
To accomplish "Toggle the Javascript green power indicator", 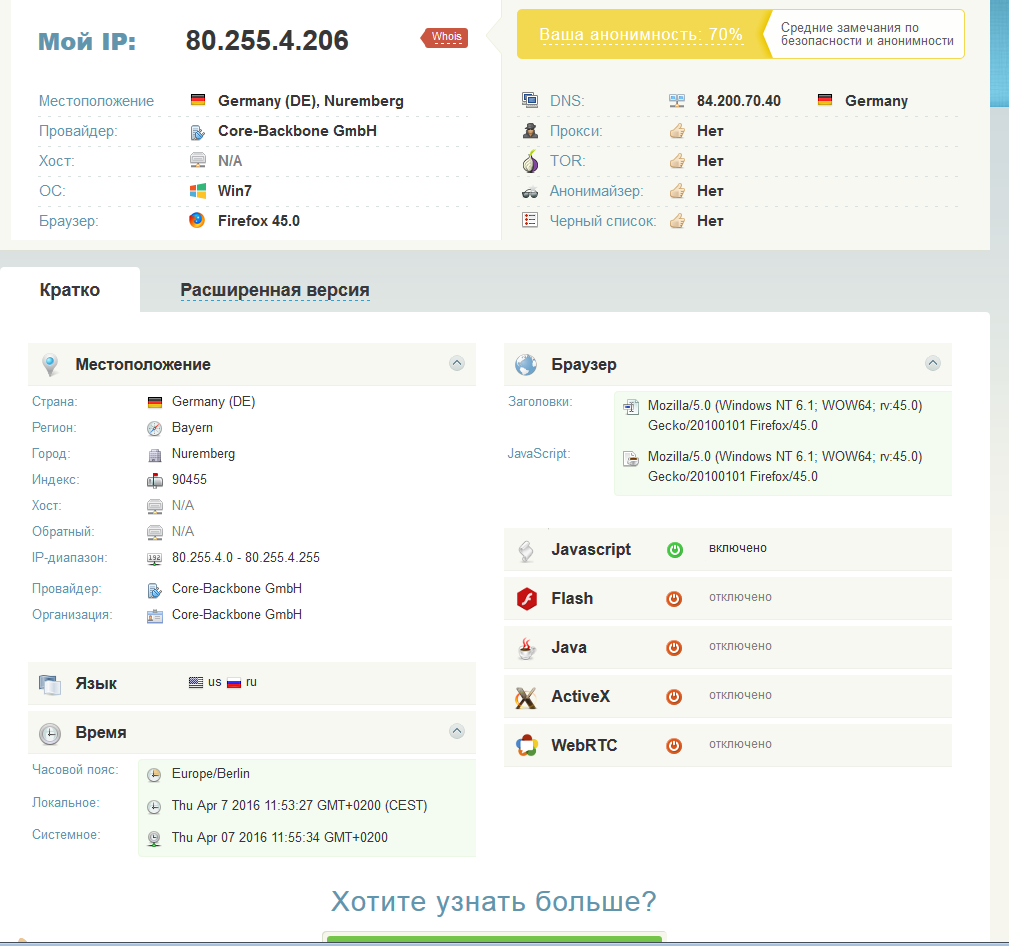I will coord(675,550).
